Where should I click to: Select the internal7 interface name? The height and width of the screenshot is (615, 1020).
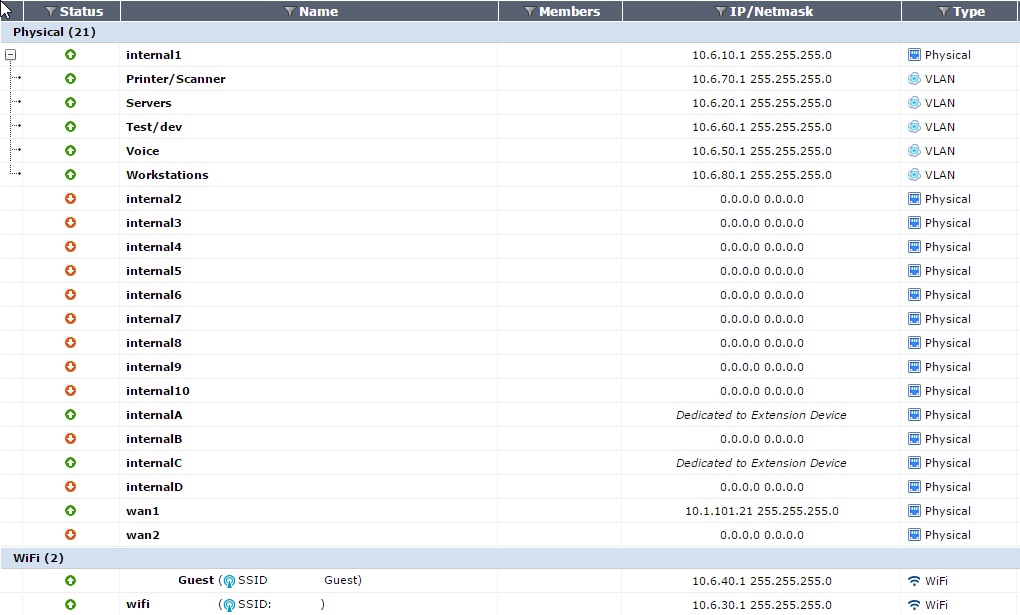(154, 319)
